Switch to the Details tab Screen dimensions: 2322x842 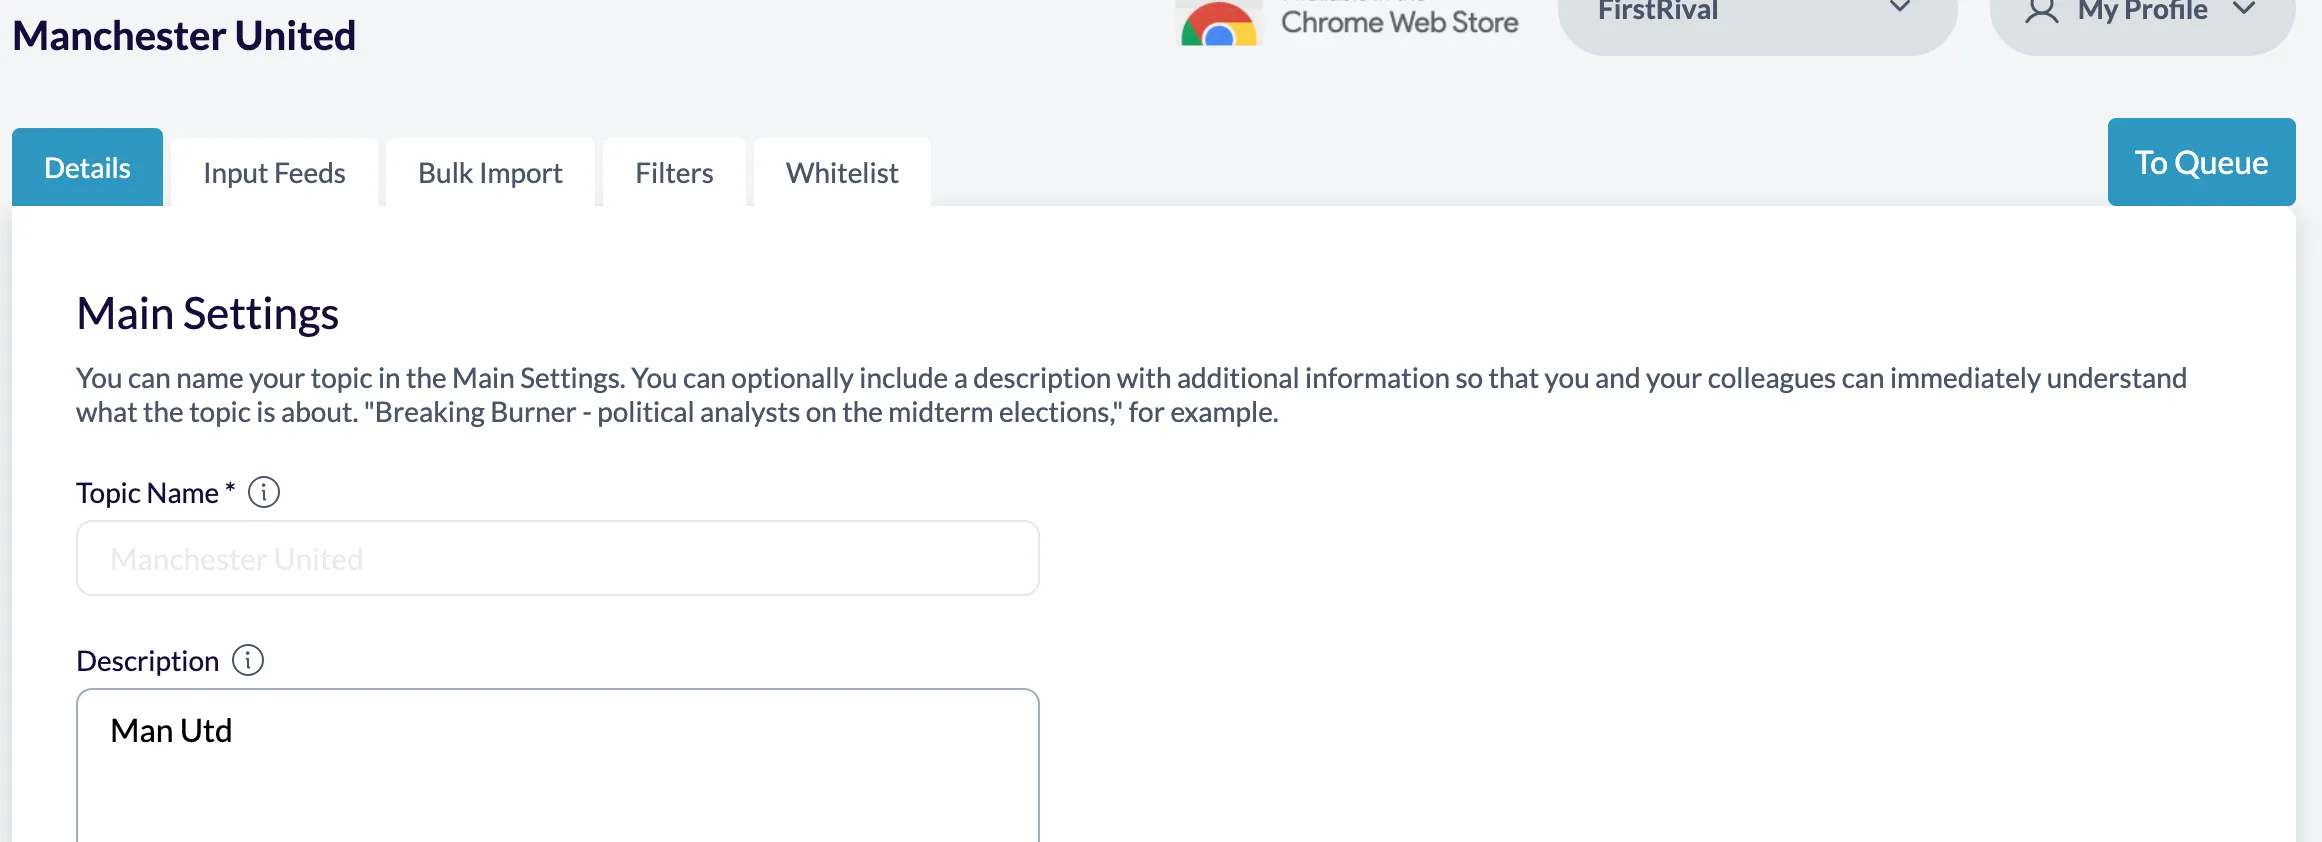point(87,168)
